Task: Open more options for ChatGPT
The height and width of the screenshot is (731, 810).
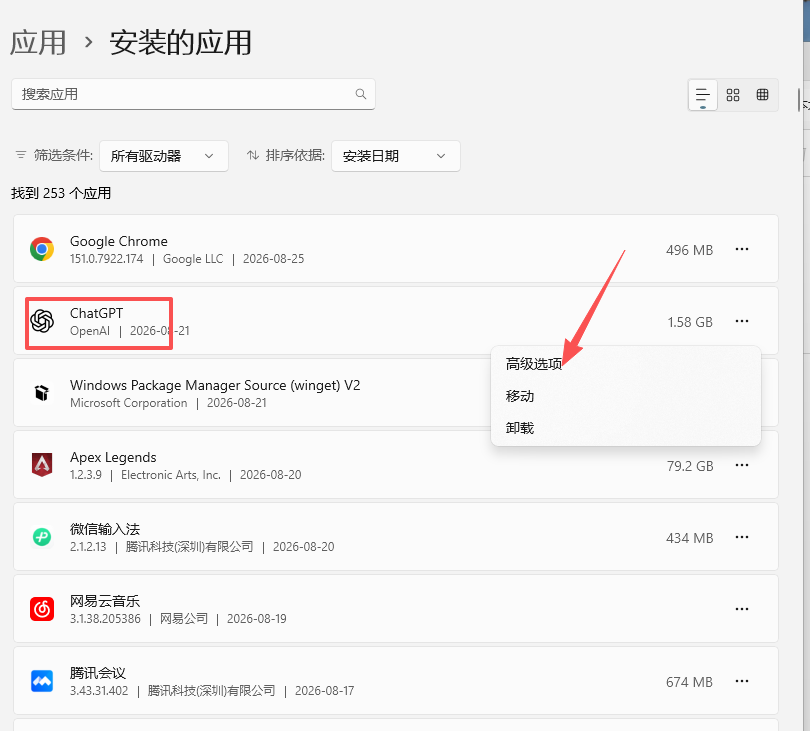Action: [742, 321]
